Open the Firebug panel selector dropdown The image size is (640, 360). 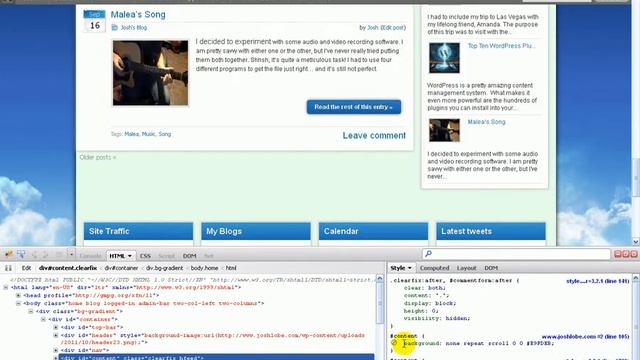71,255
